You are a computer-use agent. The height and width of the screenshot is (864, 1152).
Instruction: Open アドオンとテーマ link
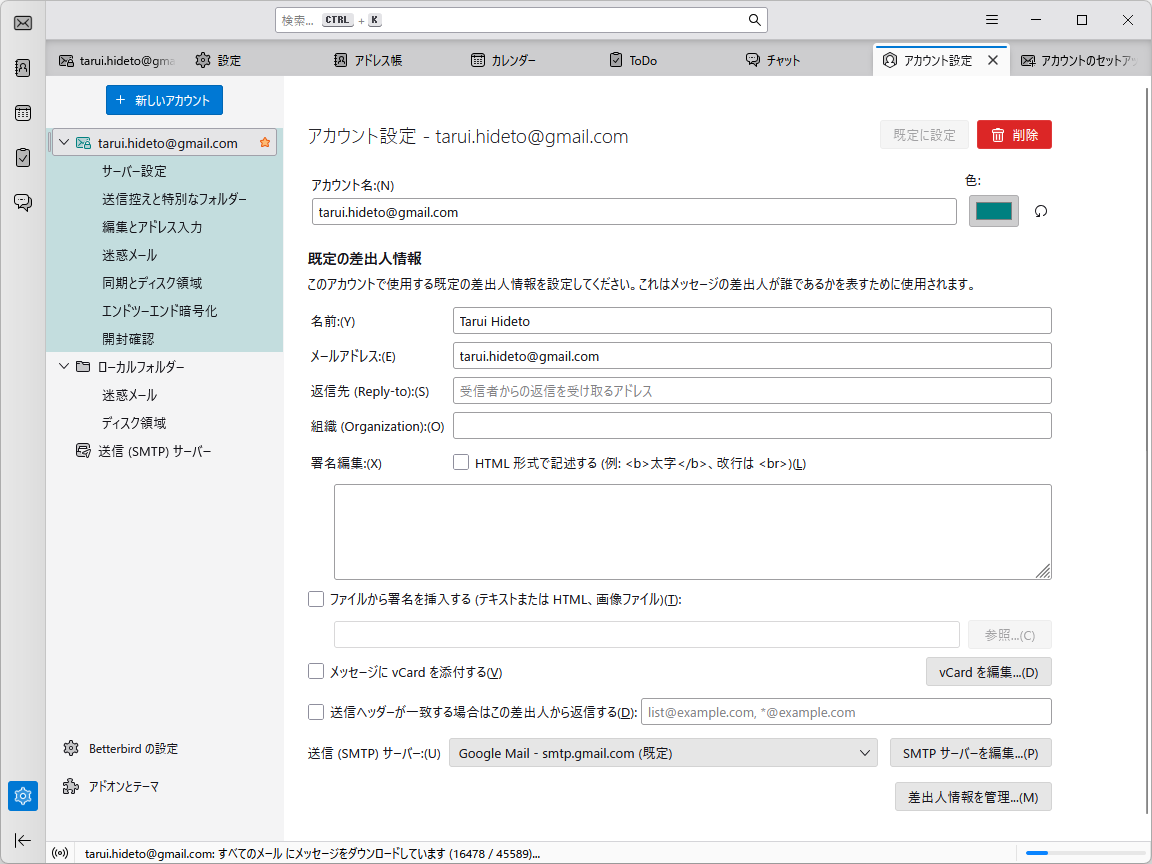[123, 787]
